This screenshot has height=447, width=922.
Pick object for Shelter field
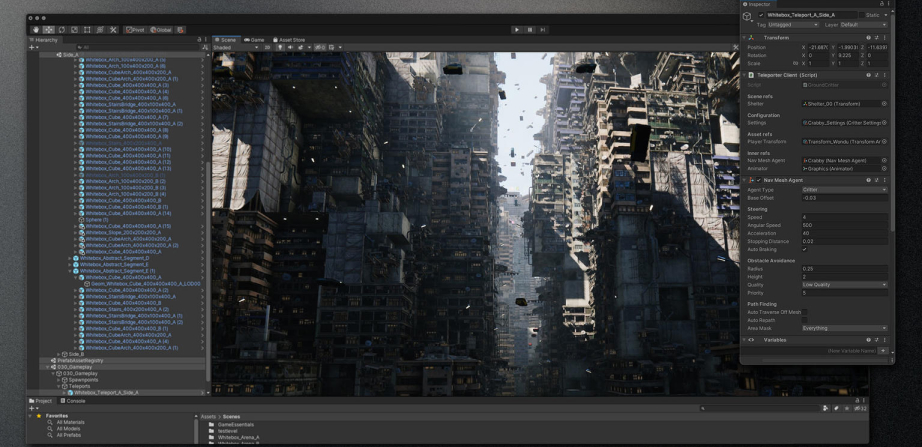pos(884,104)
